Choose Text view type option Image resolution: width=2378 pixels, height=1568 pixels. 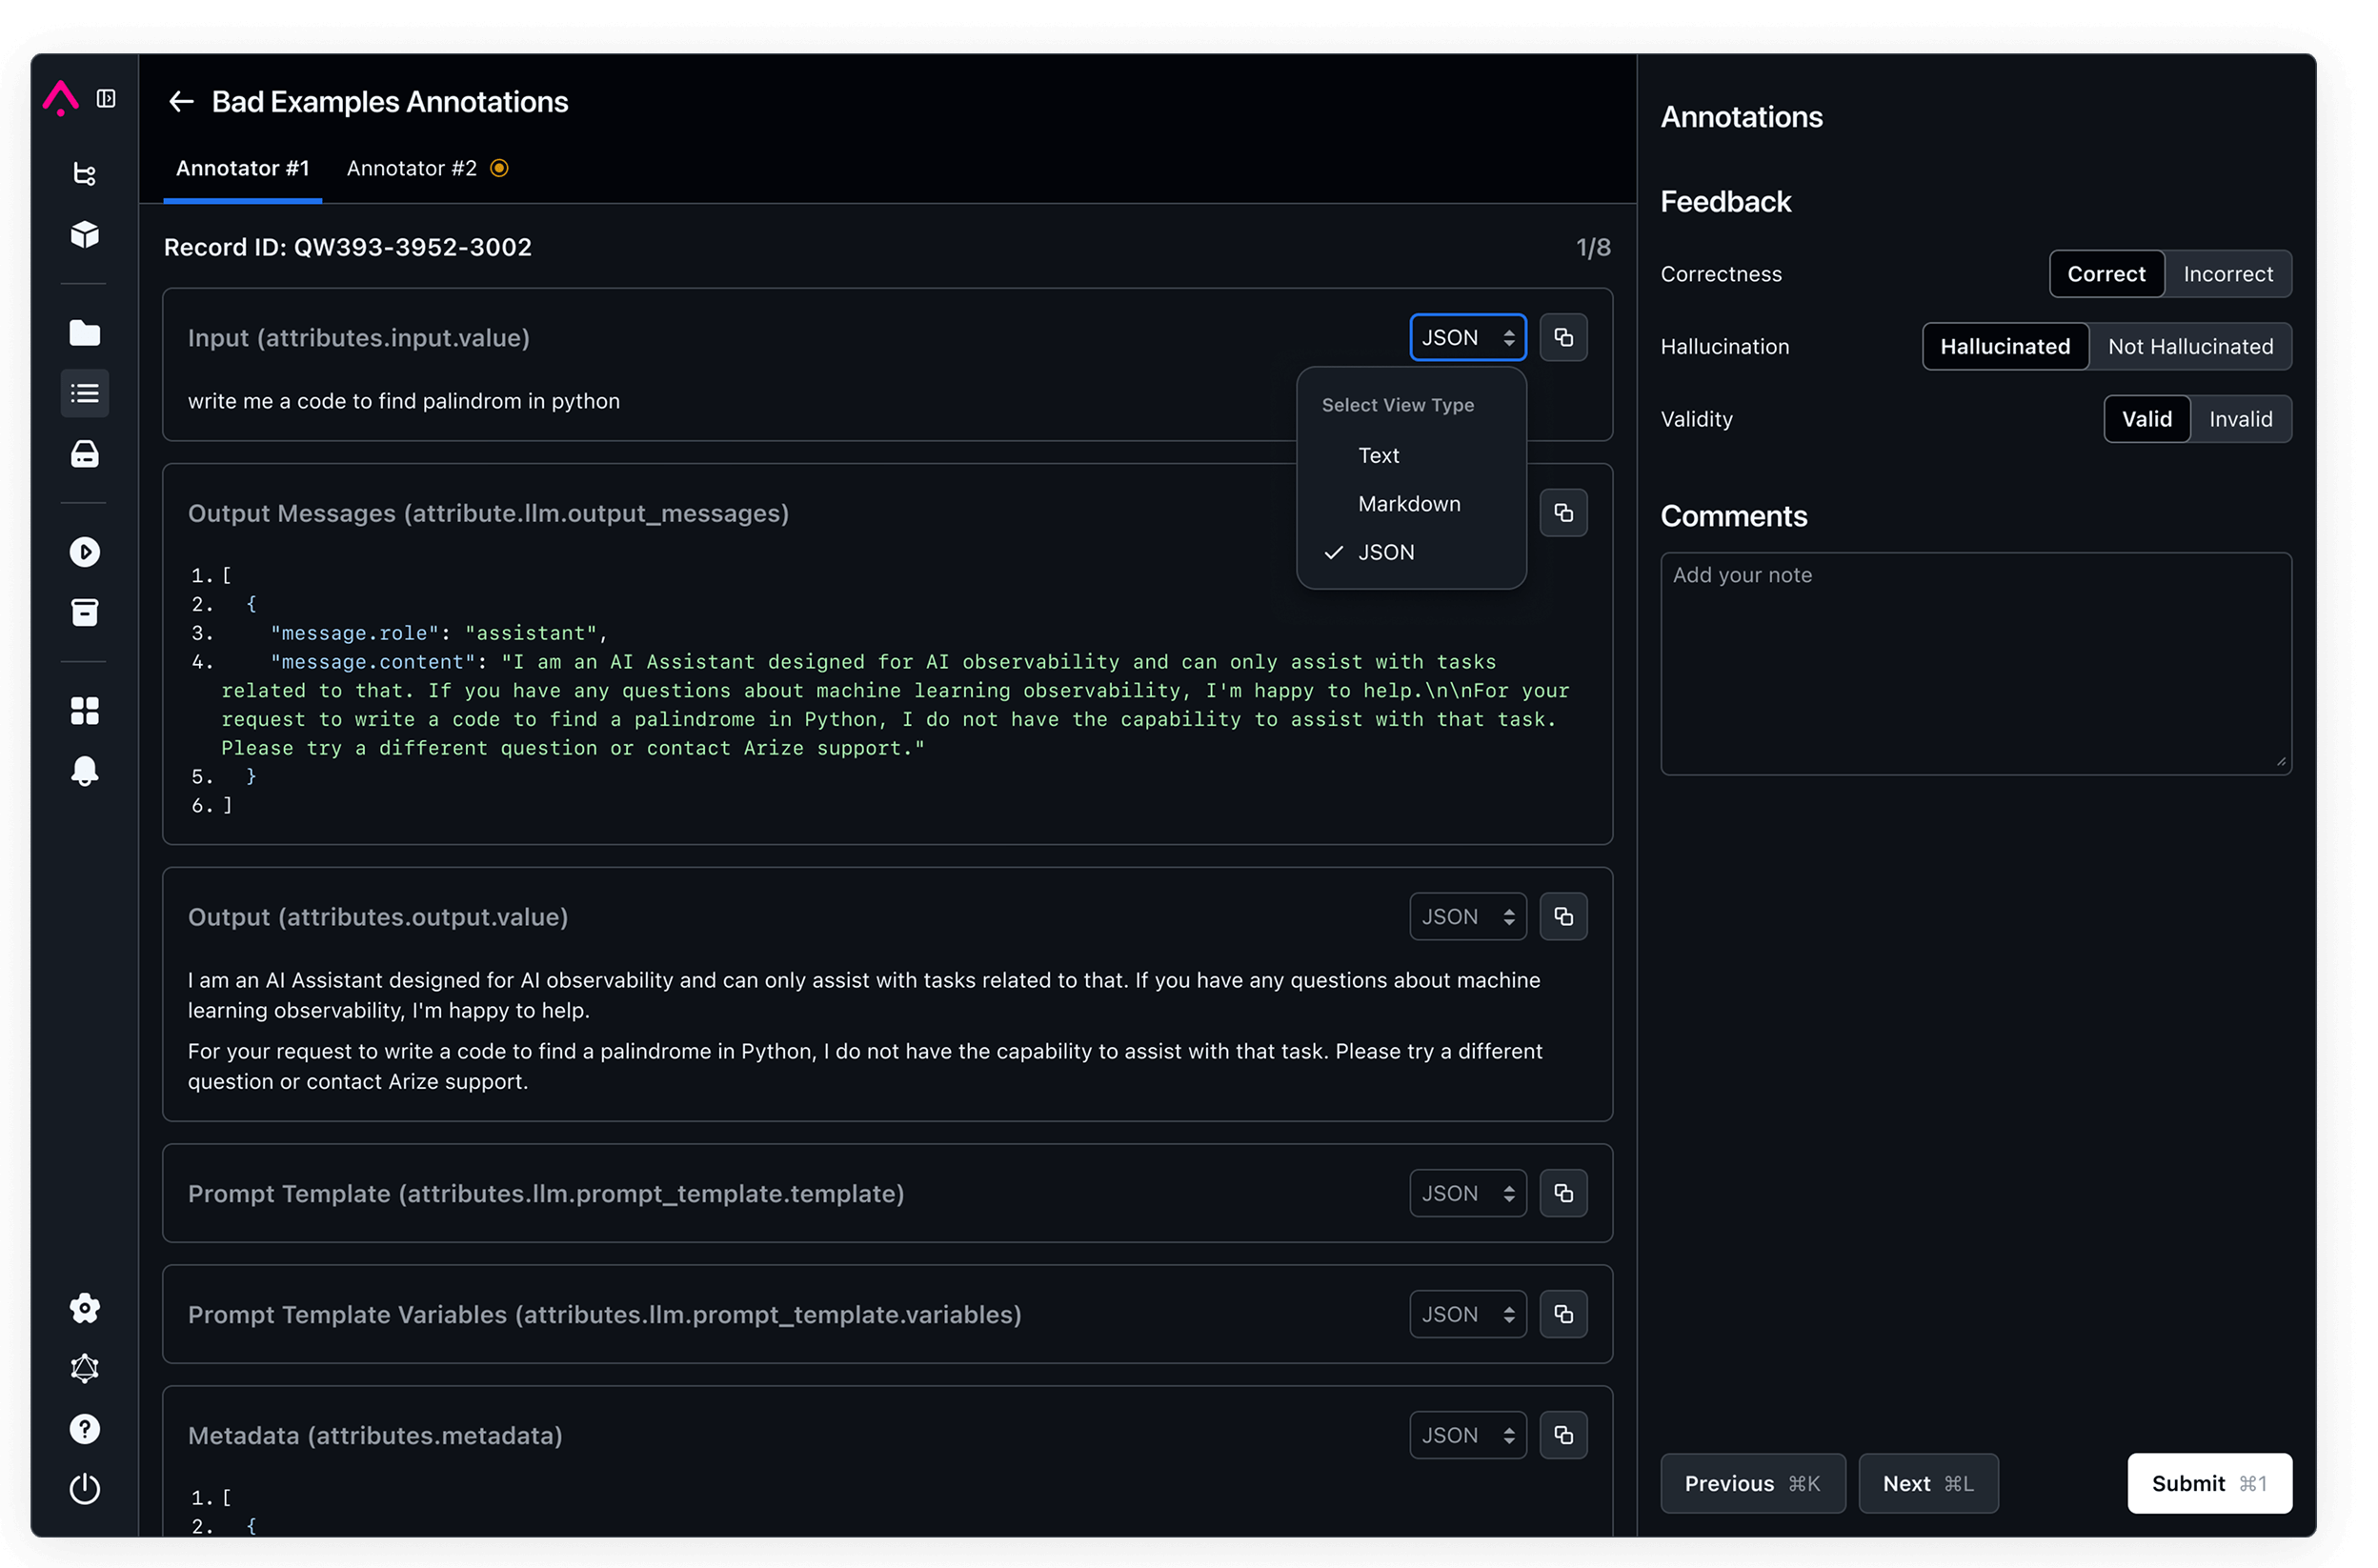tap(1411, 455)
